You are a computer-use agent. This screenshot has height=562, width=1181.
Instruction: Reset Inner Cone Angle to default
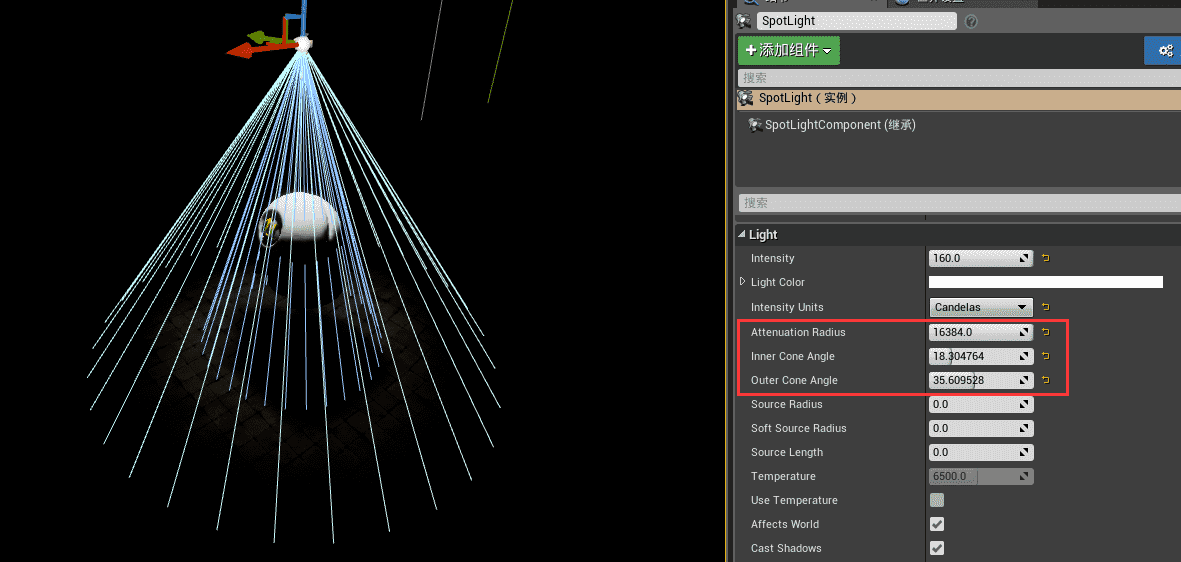[1045, 356]
